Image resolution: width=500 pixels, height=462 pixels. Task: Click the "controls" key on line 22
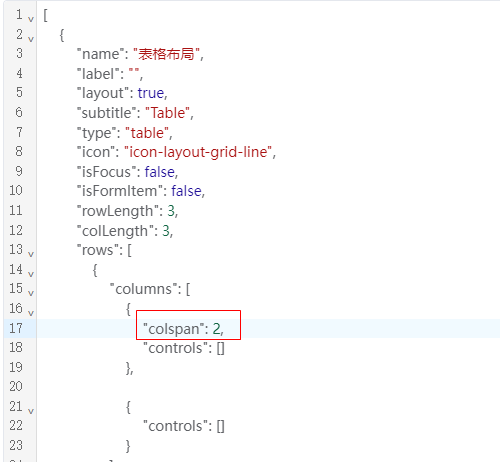click(x=175, y=426)
